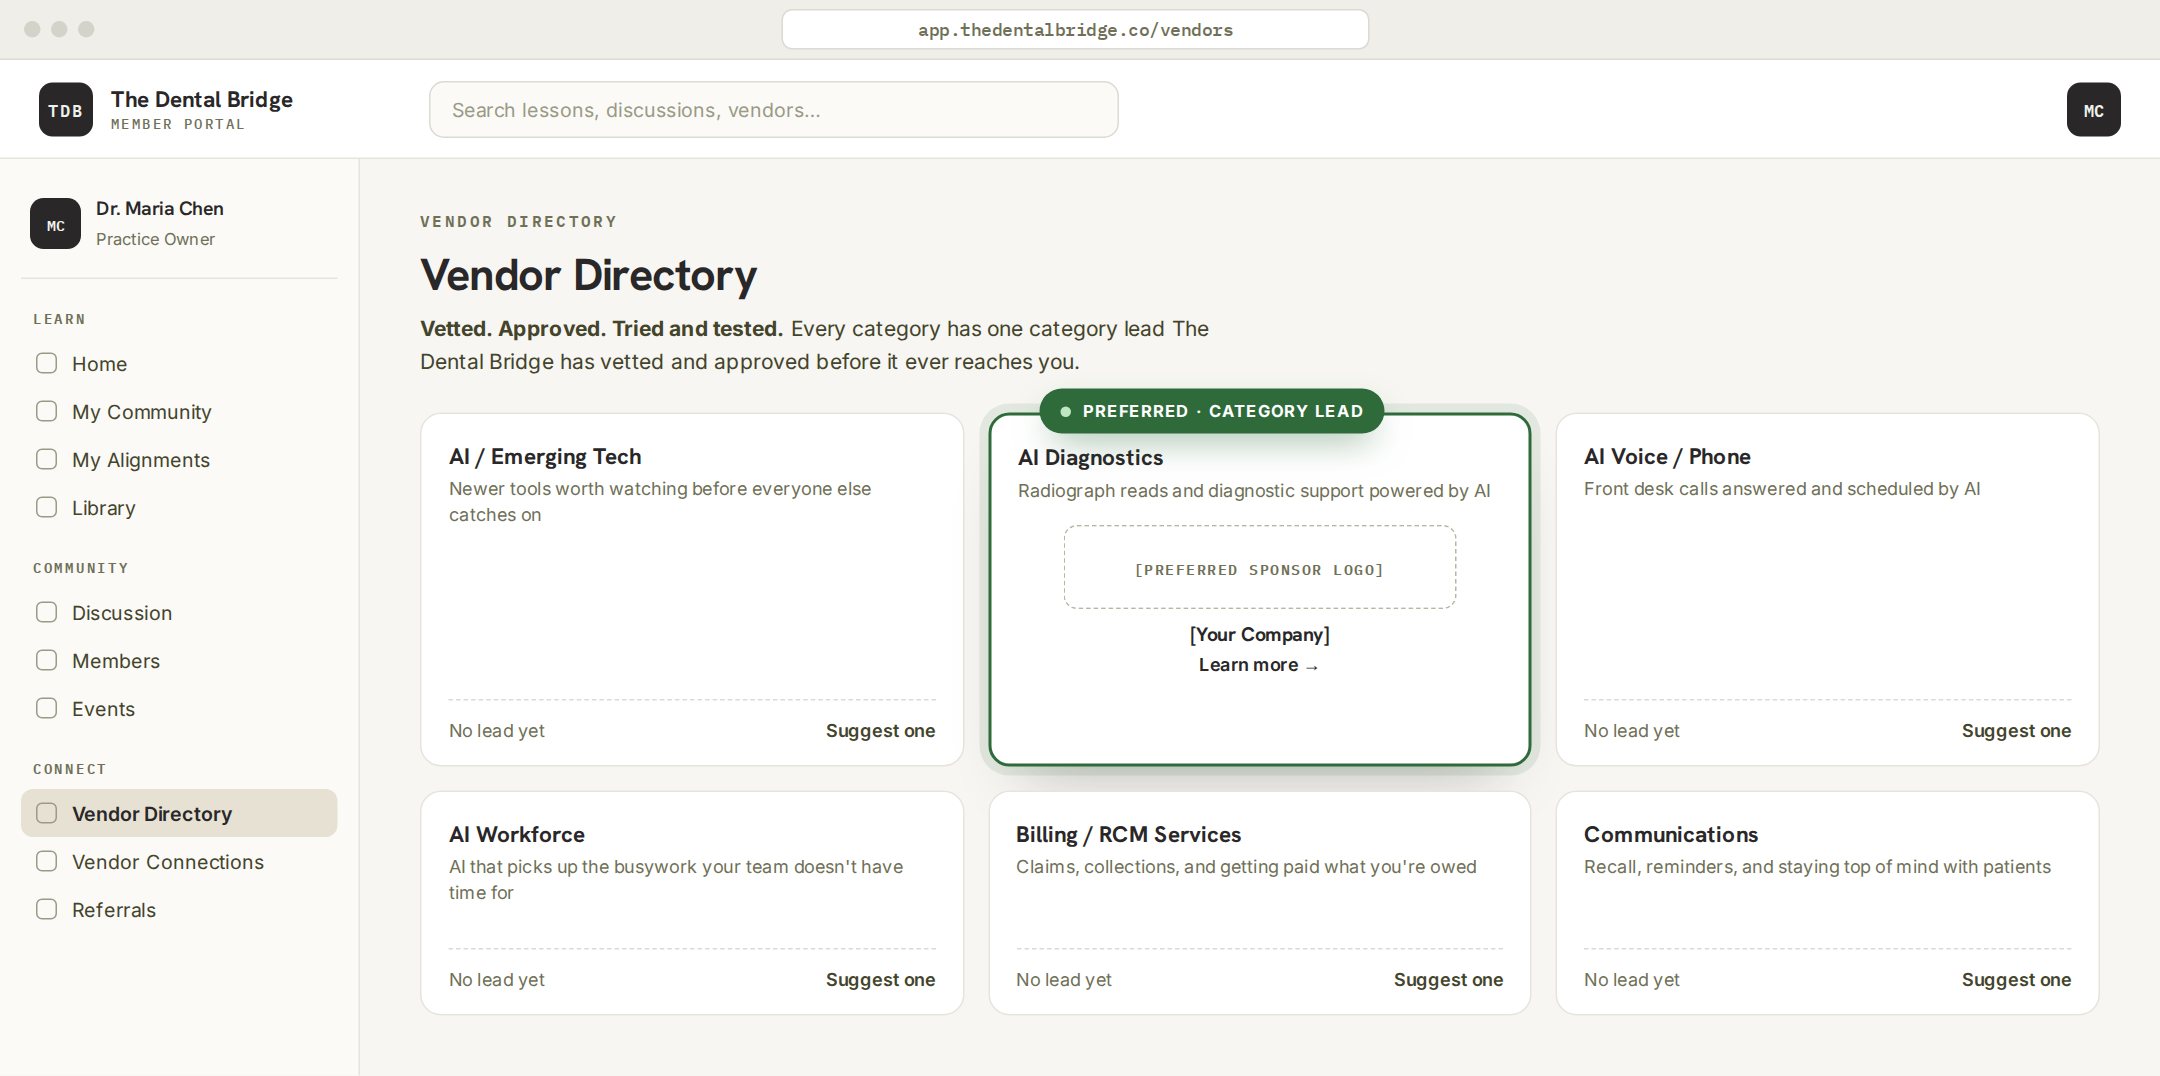Screen dimensions: 2160x1076
Task: Click the icon beside Events
Action: [x=46, y=708]
